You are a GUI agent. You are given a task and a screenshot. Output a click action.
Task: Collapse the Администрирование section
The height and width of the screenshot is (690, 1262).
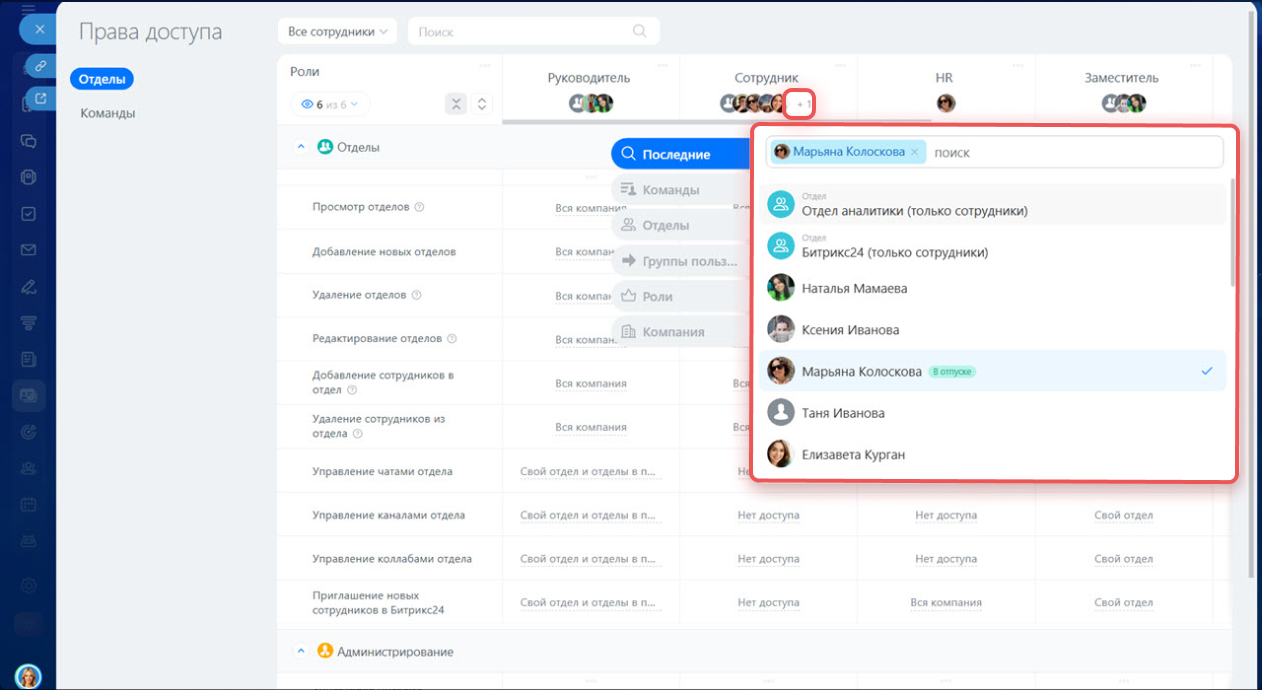[300, 651]
